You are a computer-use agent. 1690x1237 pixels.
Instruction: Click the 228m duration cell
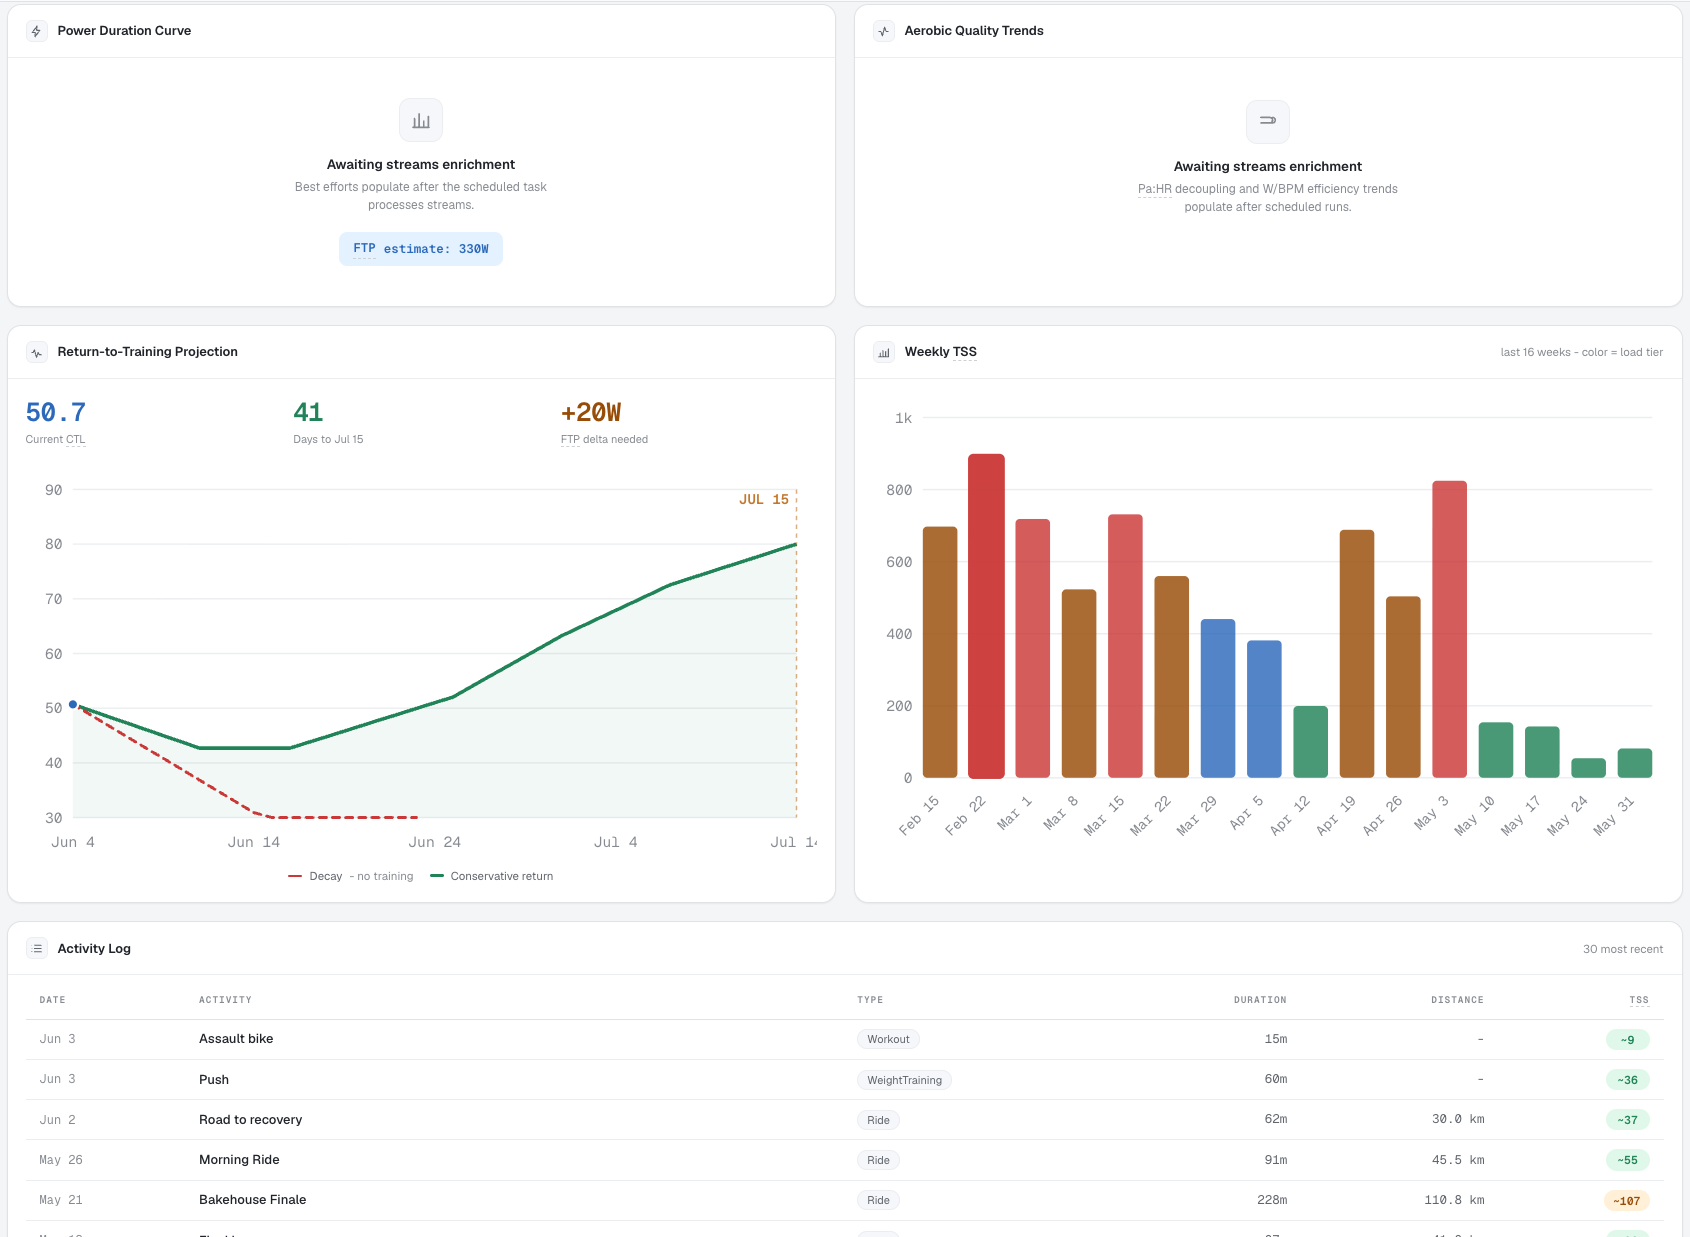pos(1272,1200)
